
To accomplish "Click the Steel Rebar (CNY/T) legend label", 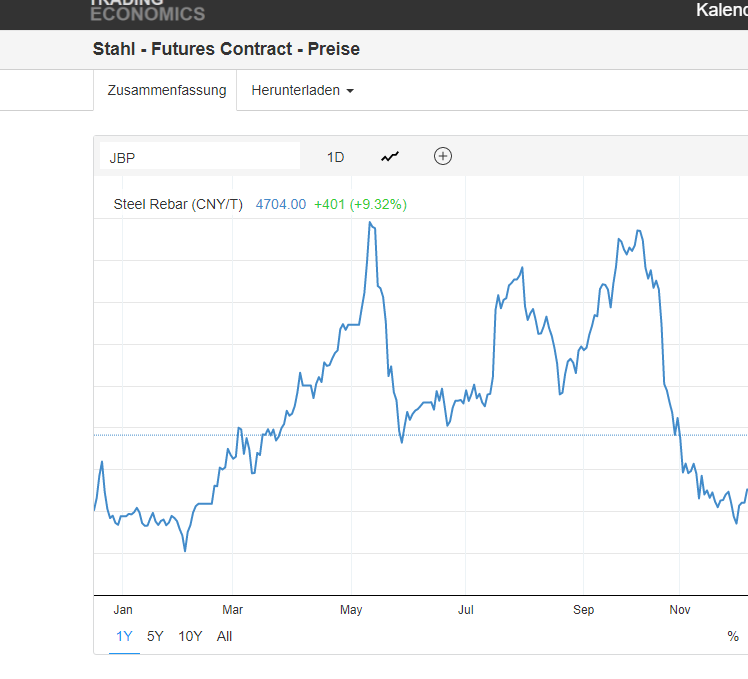I will click(x=178, y=204).
